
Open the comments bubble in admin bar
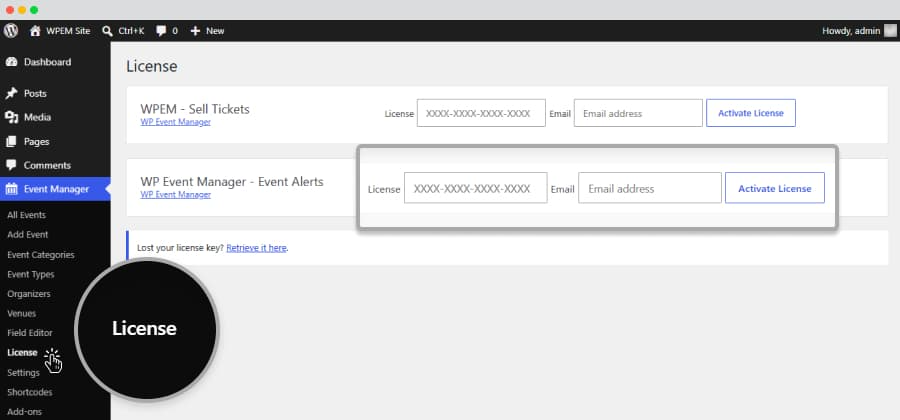tap(167, 31)
